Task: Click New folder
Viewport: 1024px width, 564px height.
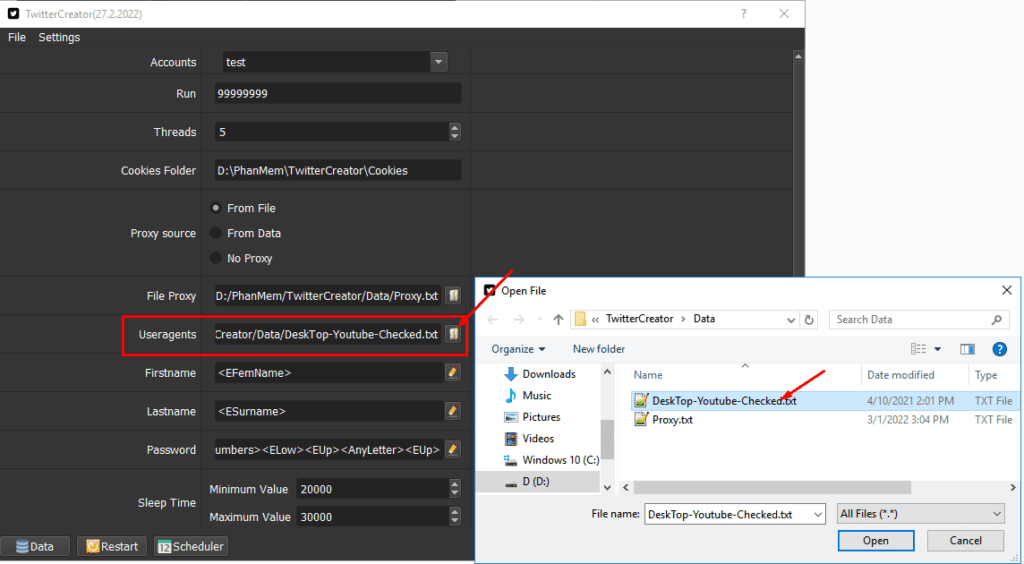Action: pyautogui.click(x=599, y=349)
